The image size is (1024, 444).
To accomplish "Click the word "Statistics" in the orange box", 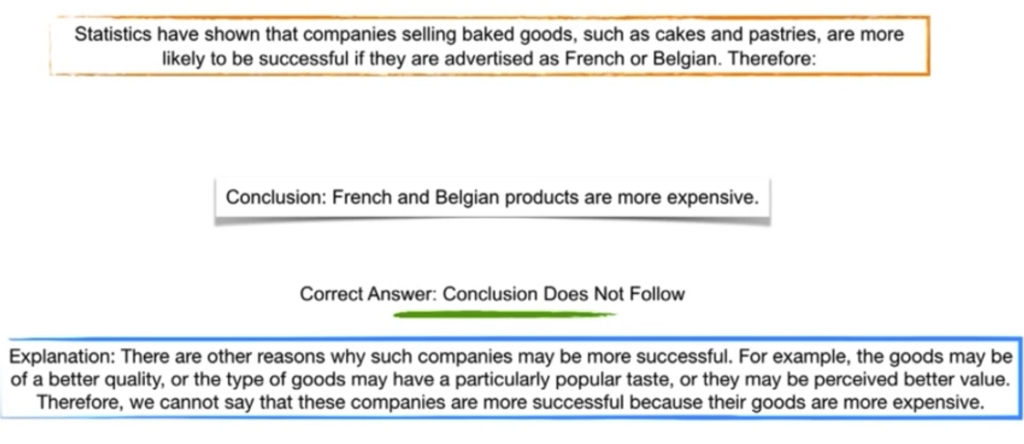I will 114,34.
